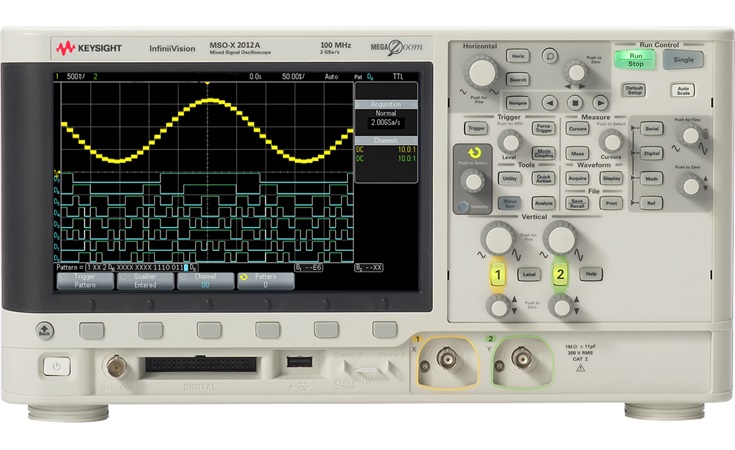The width and height of the screenshot is (735, 450).
Task: Open the Mode Coupling key
Action: pyautogui.click(x=544, y=153)
